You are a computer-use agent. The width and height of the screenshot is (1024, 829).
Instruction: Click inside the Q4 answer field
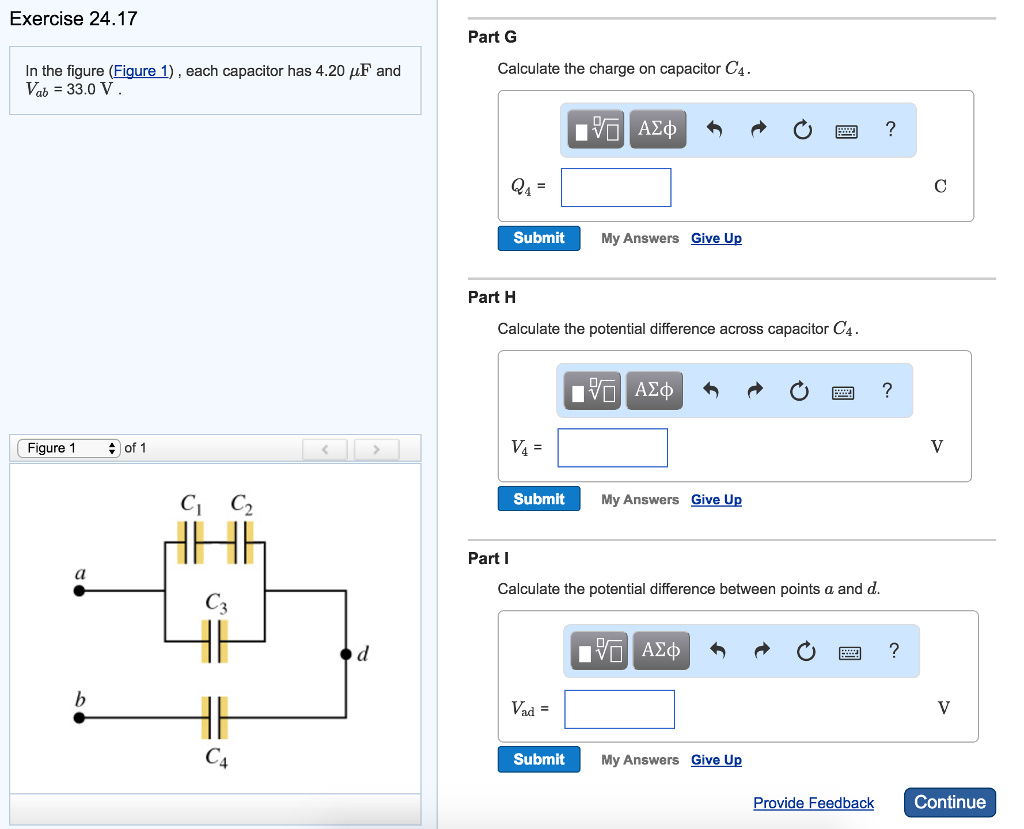coord(615,187)
